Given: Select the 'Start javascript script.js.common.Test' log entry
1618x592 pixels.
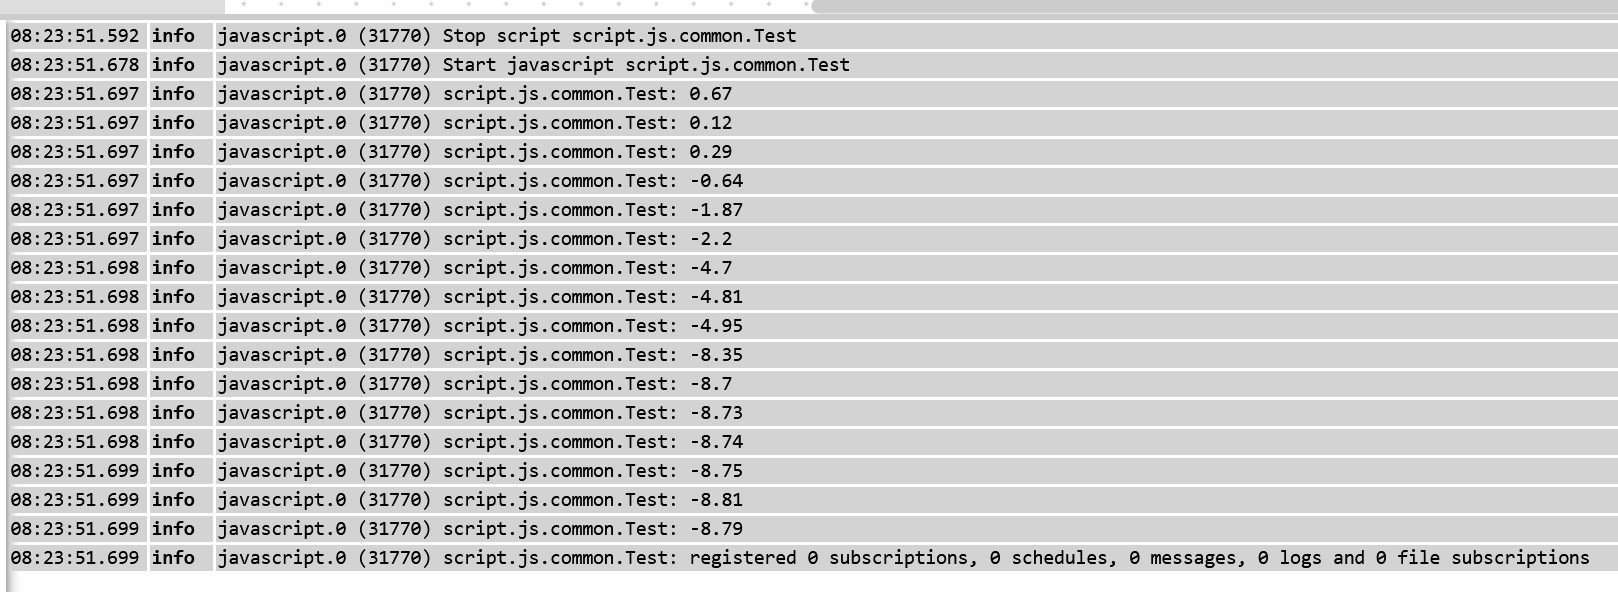Looking at the screenshot, I should click(x=812, y=65).
